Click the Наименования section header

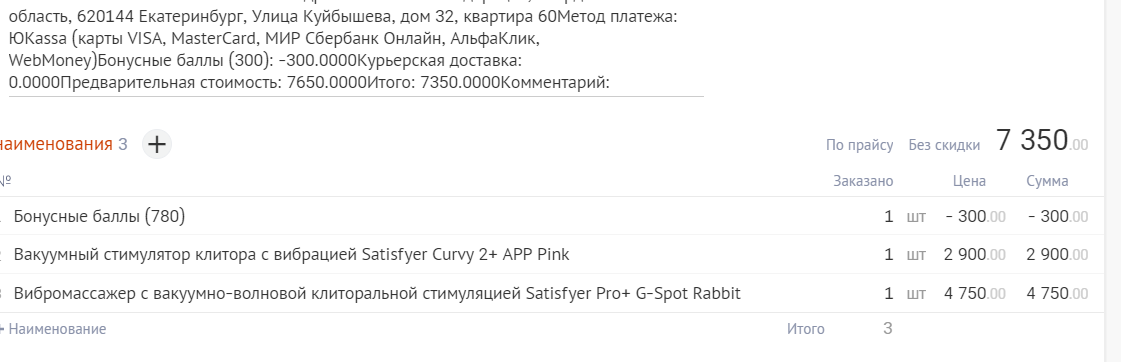56,145
